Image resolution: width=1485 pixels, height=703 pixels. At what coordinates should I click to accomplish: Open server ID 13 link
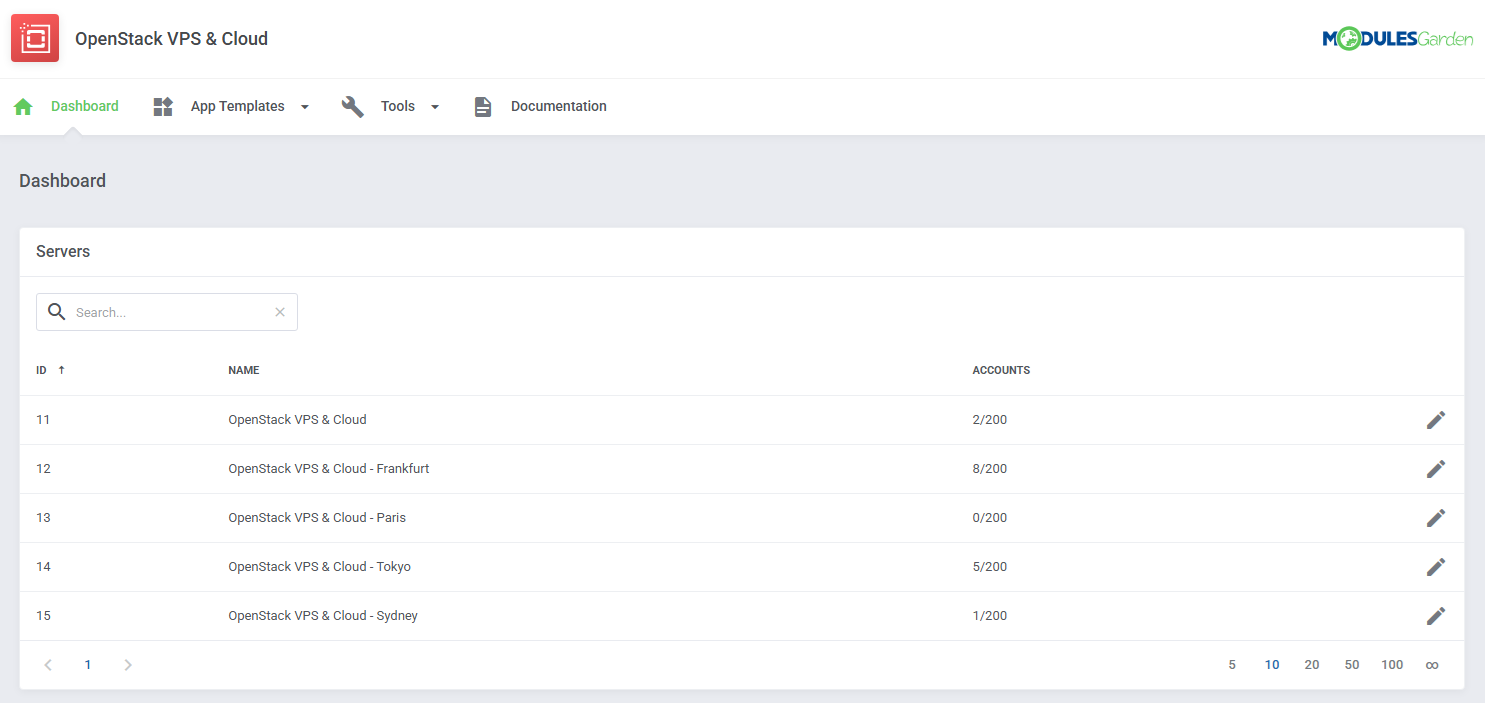[43, 517]
